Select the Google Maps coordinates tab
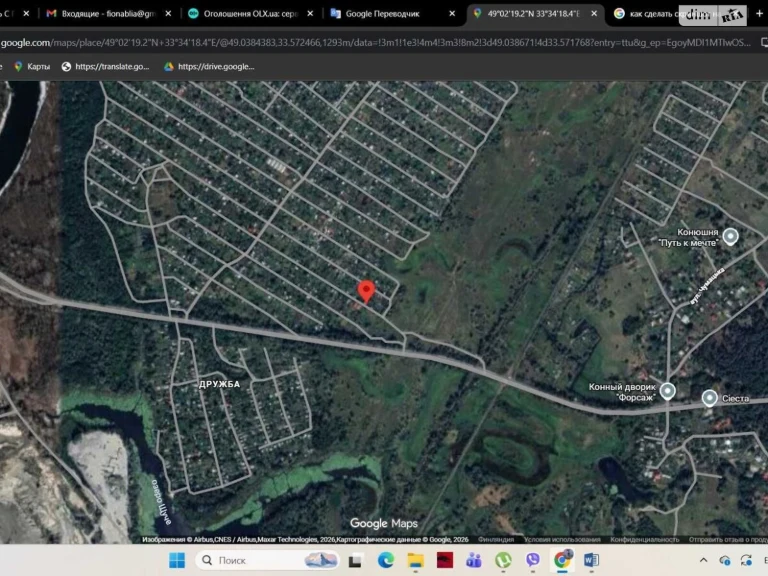 pyautogui.click(x=533, y=14)
